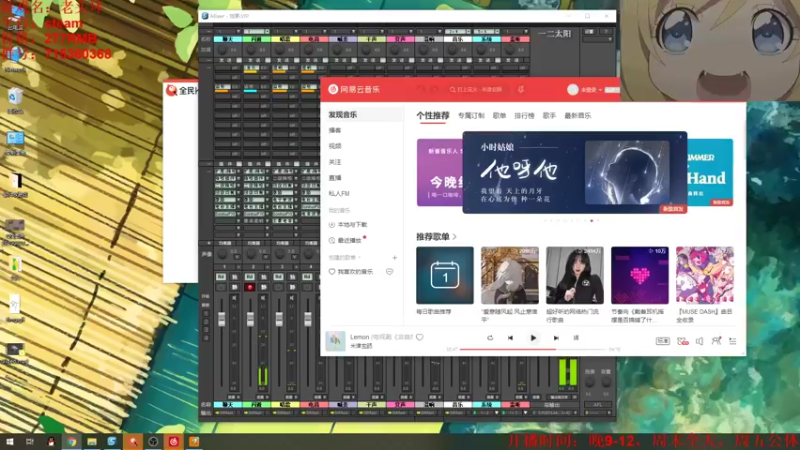The height and width of the screenshot is (450, 800).
Task: Switch to 最新音乐 tab
Action: (x=578, y=116)
